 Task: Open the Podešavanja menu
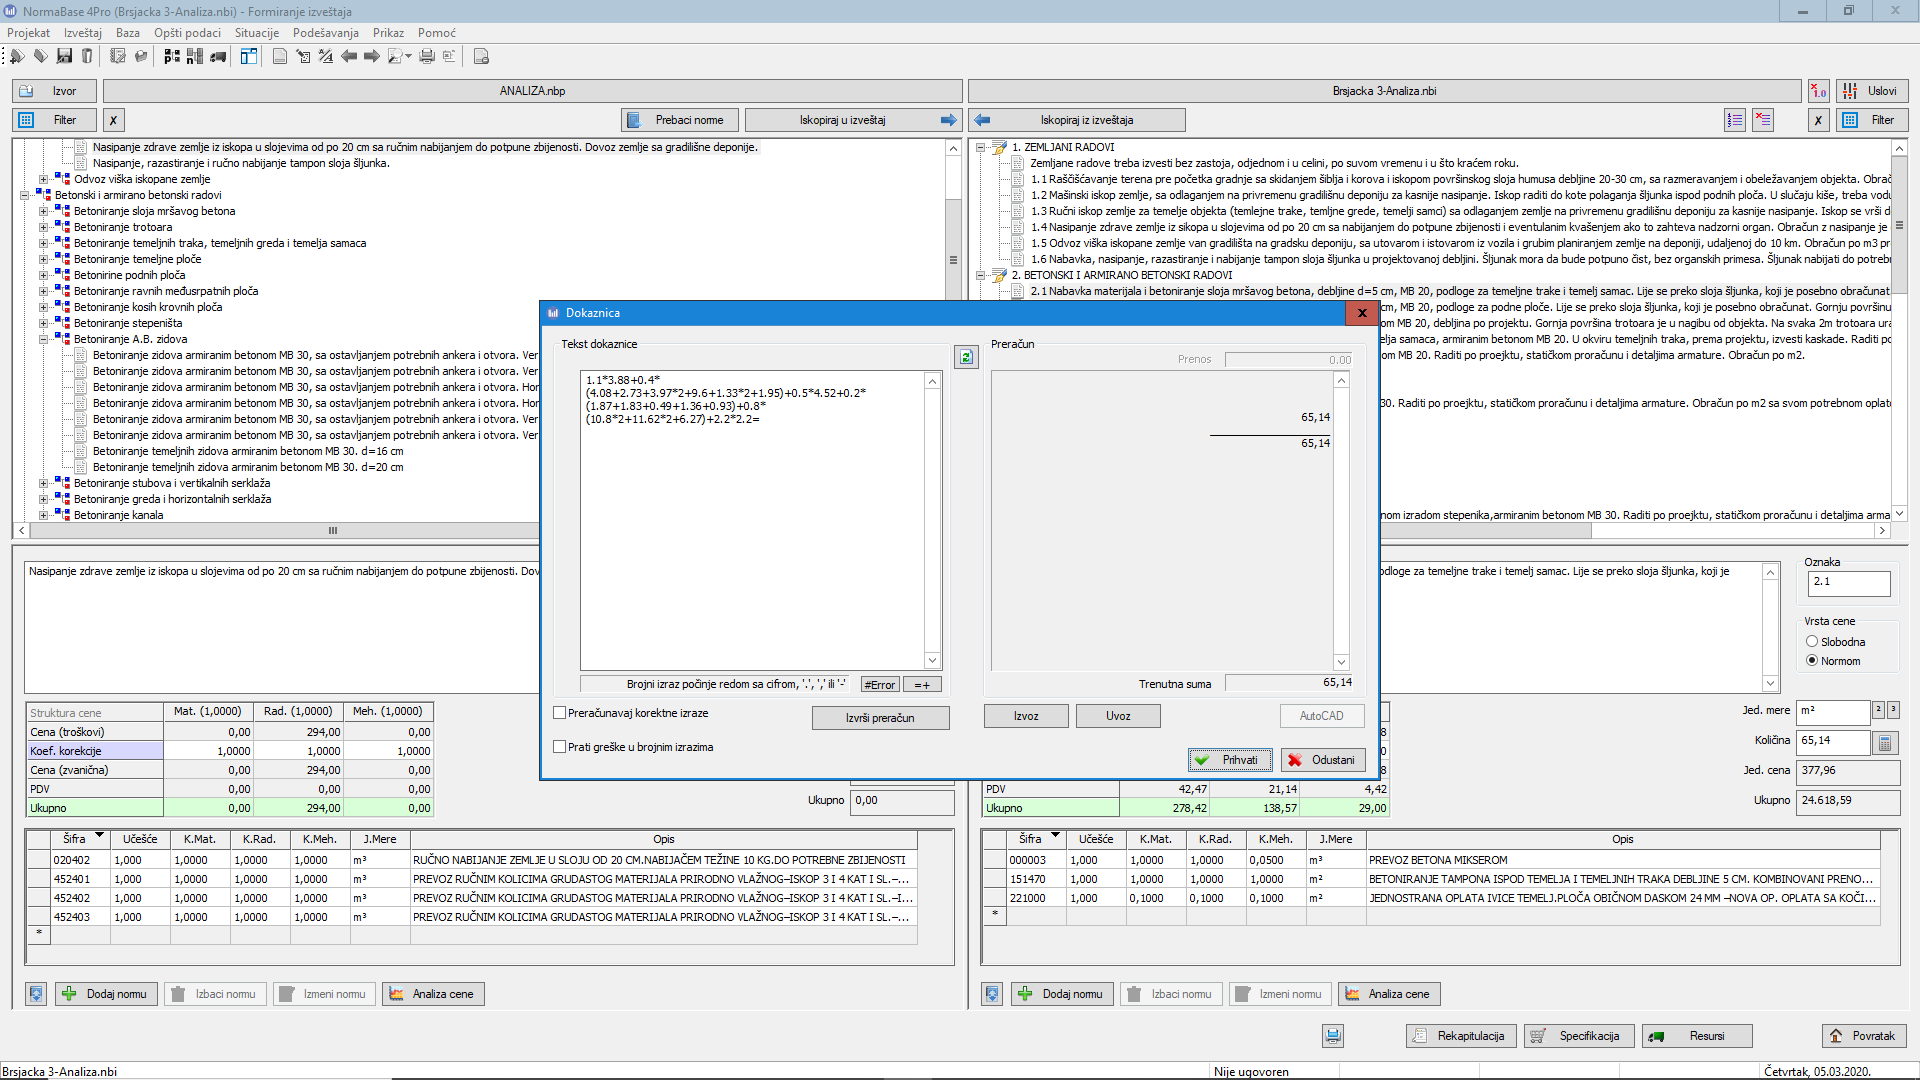[x=325, y=33]
